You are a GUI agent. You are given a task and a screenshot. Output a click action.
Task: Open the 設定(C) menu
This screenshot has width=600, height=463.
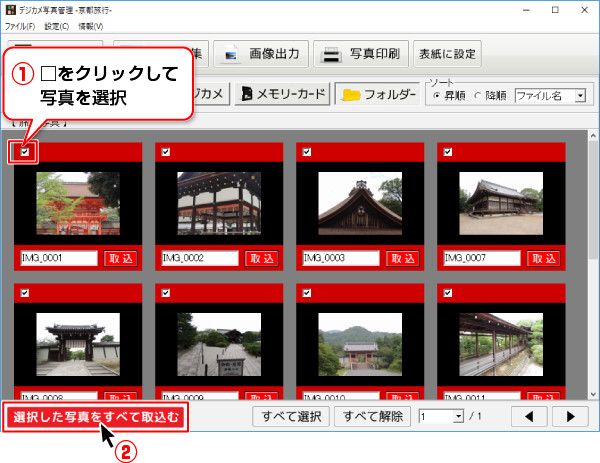57,26
